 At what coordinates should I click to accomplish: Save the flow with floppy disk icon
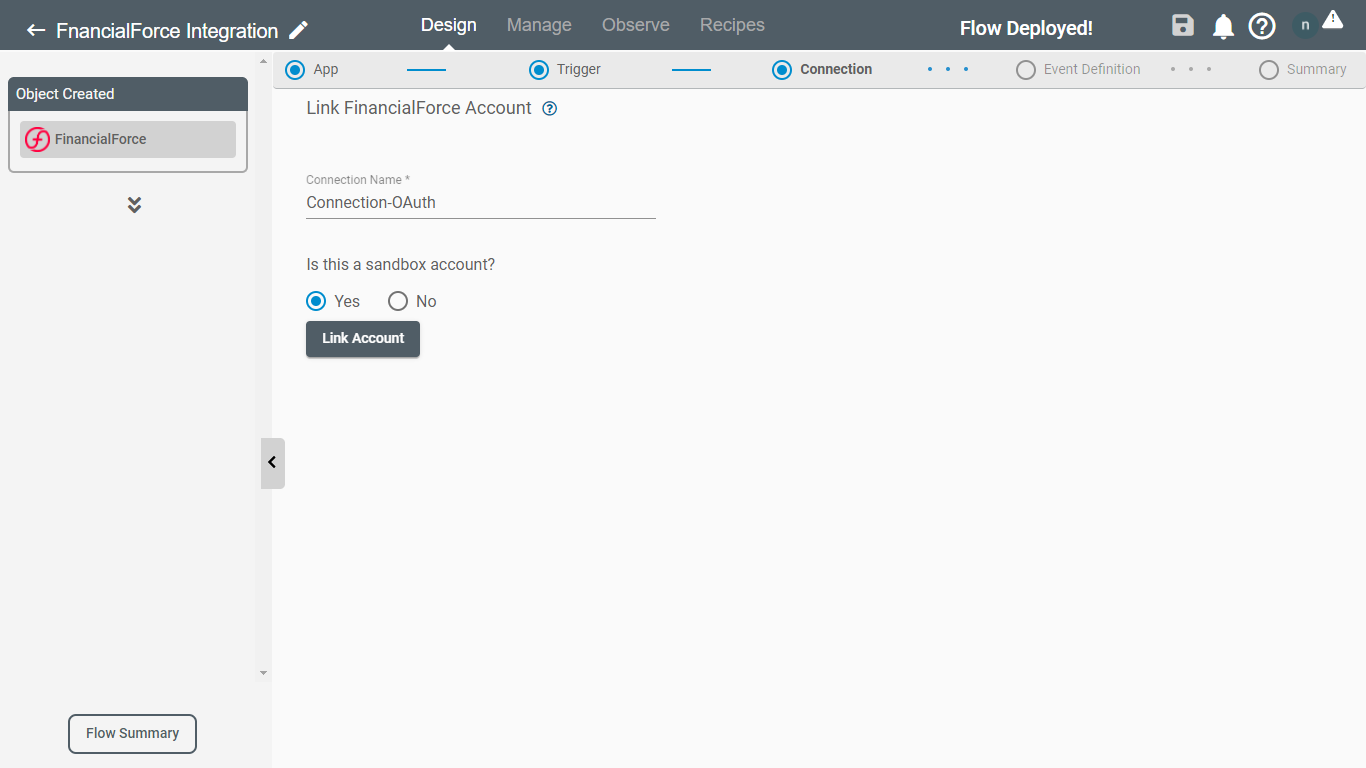pos(1183,26)
